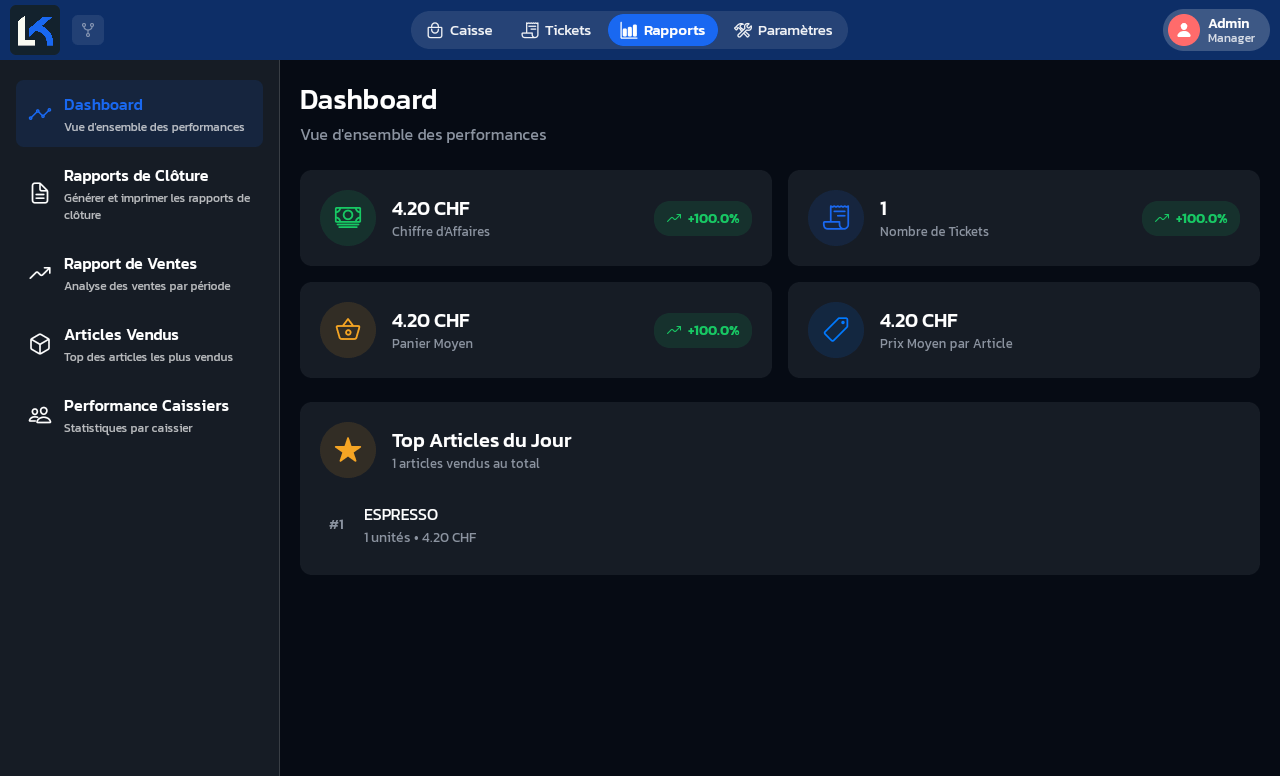Open Rapports de Clôture section
This screenshot has width=1280, height=776.
139,193
